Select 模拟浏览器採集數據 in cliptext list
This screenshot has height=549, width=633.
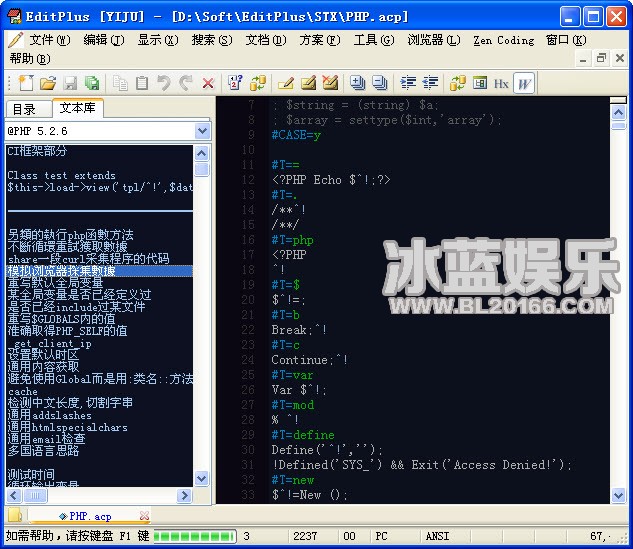tap(100, 271)
